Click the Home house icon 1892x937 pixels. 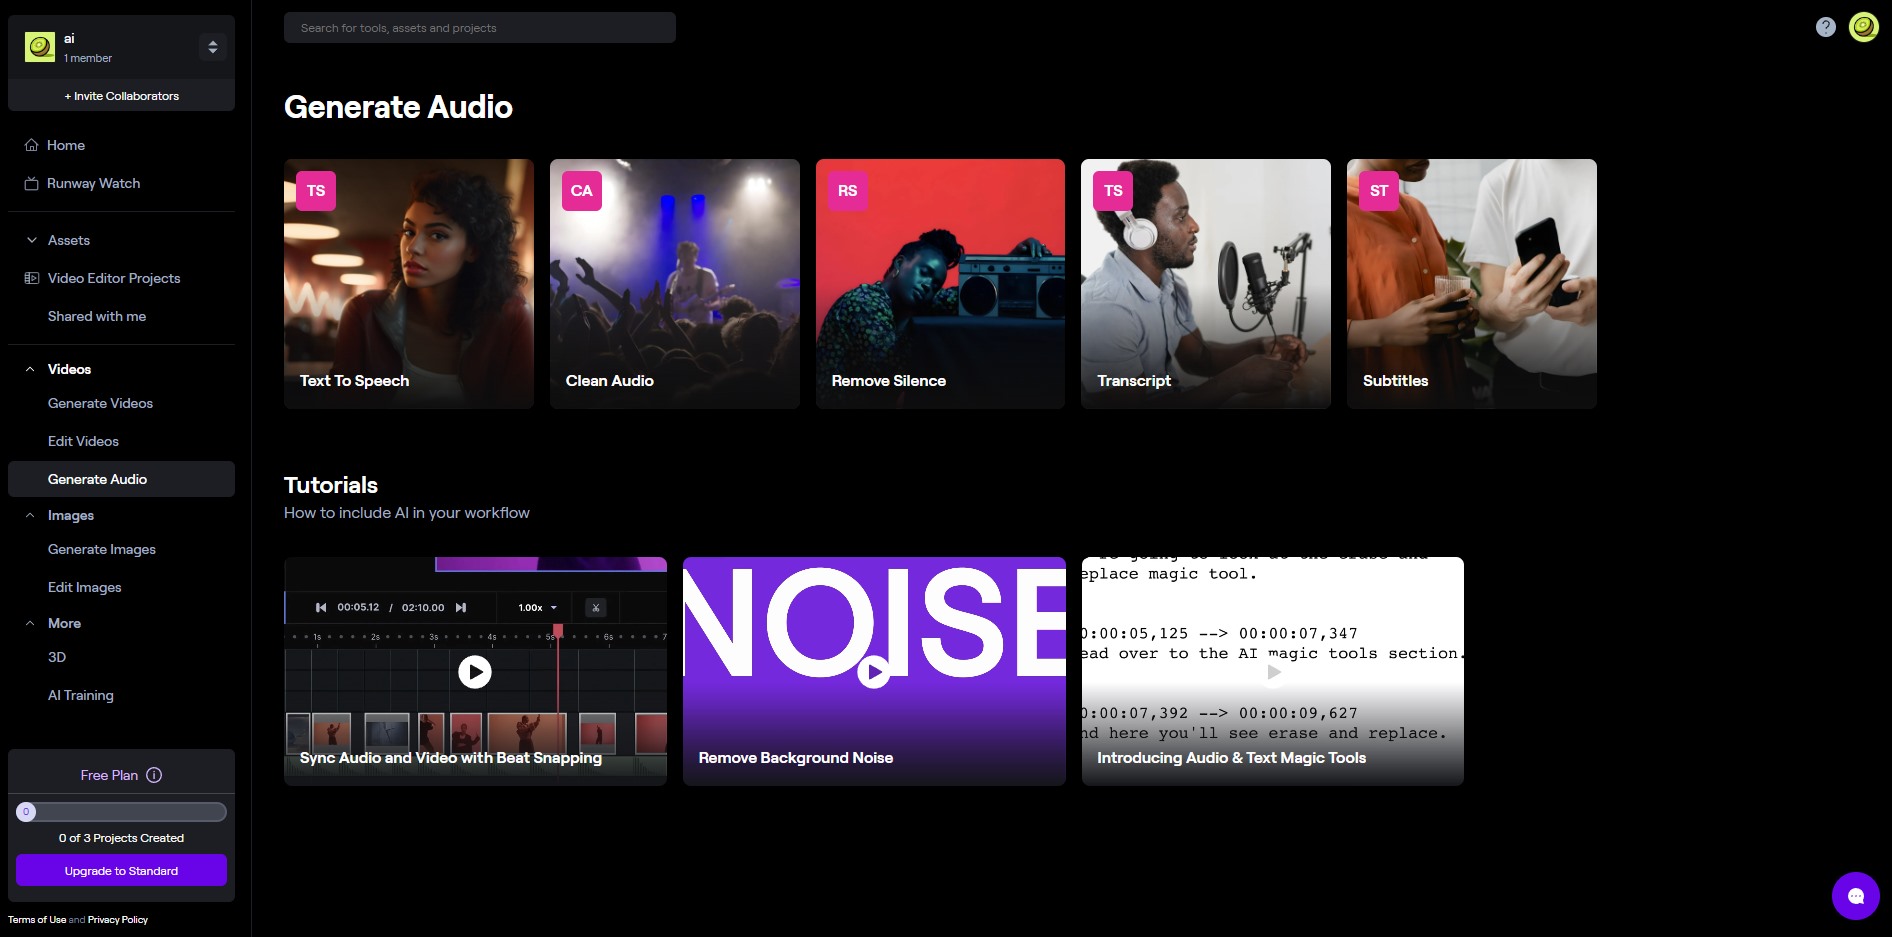pyautogui.click(x=32, y=145)
